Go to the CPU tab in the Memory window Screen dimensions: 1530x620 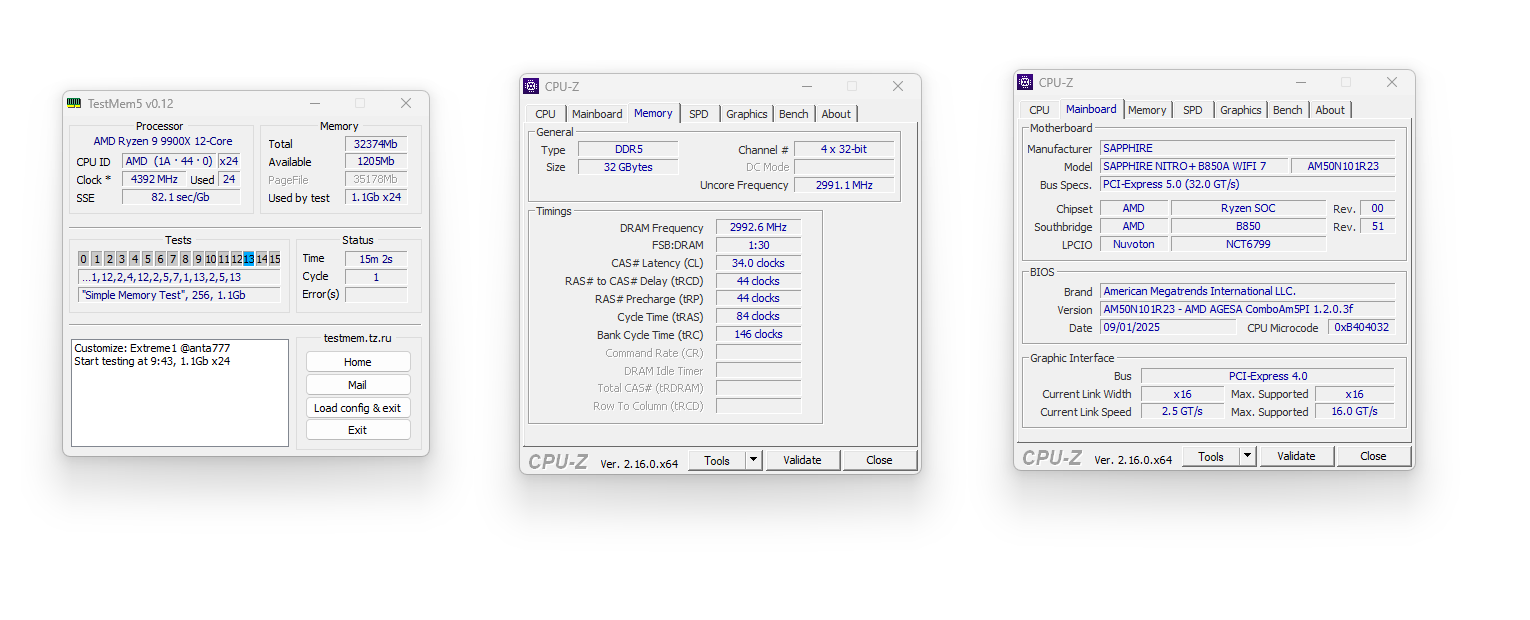pos(545,114)
